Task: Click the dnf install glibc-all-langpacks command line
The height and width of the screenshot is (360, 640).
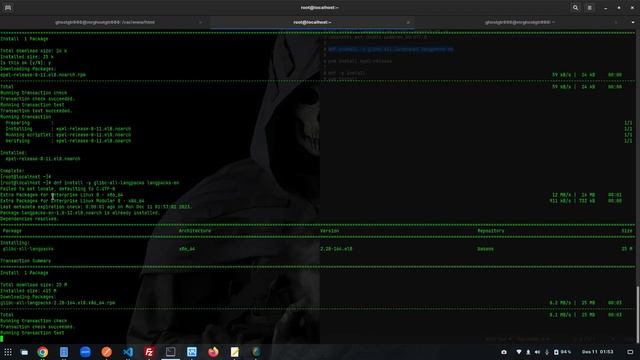Action: click(90, 183)
